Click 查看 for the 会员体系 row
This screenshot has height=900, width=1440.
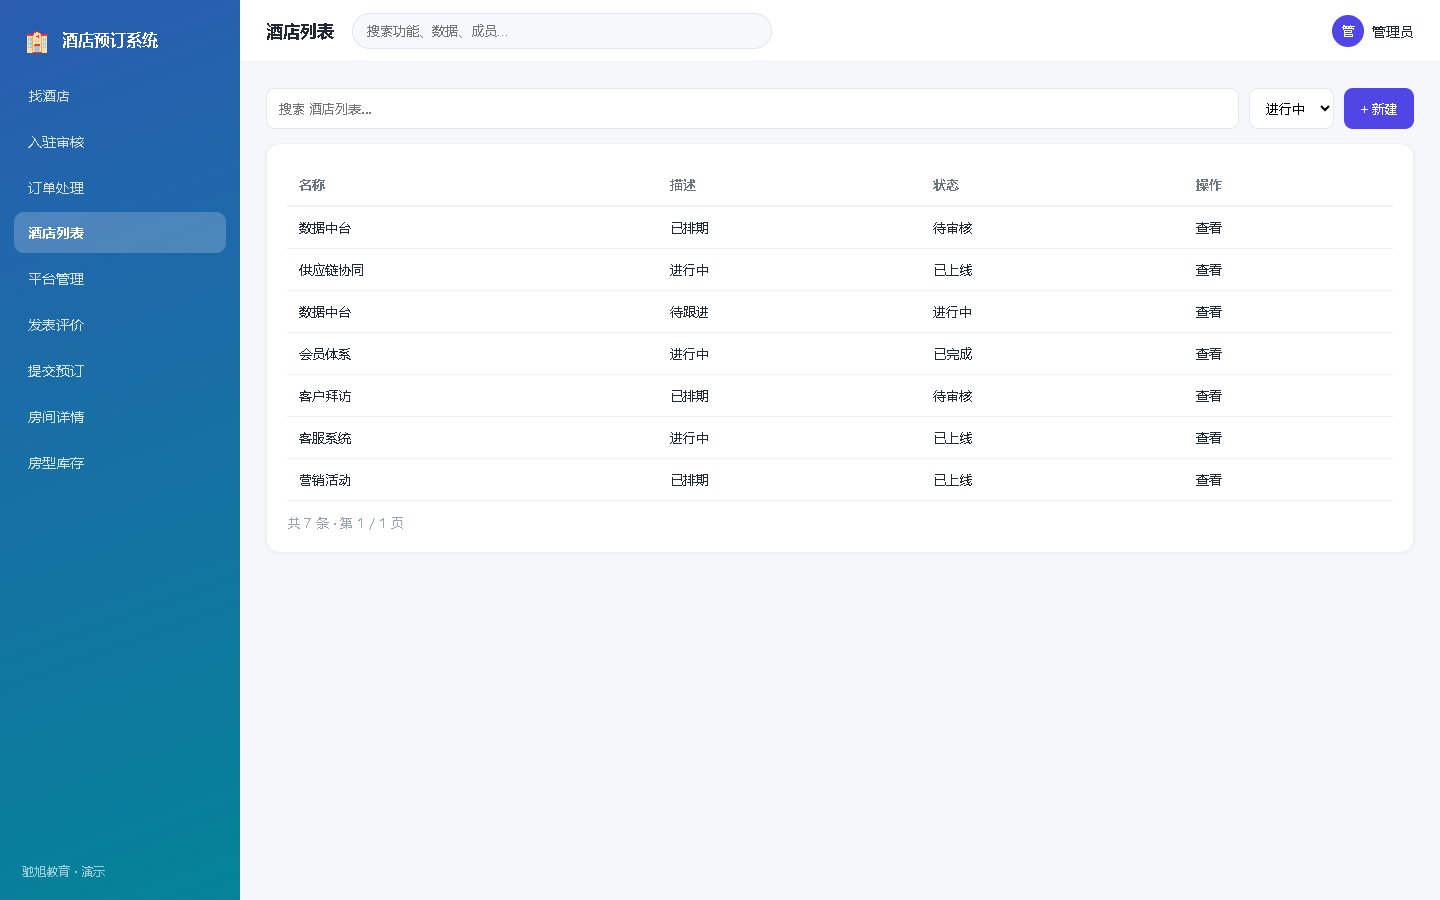[1208, 354]
